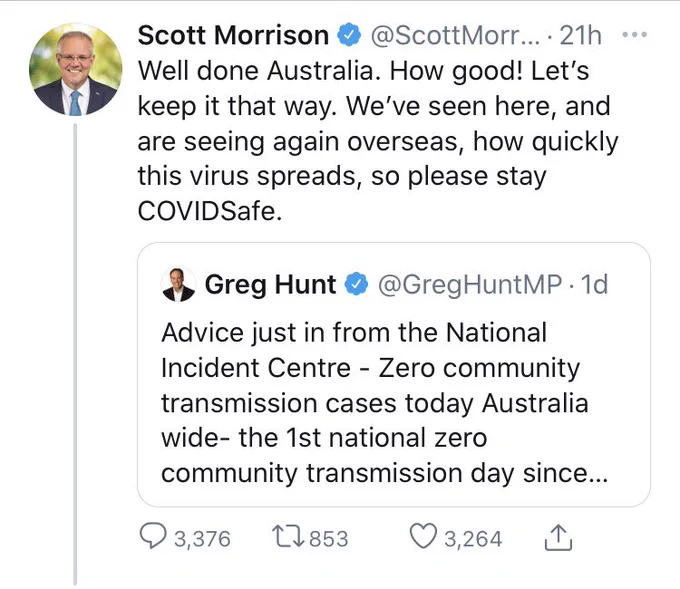Image resolution: width=680 pixels, height=589 pixels.
Task: Open the quoted Greg Hunt tweet text
Action: (x=384, y=403)
